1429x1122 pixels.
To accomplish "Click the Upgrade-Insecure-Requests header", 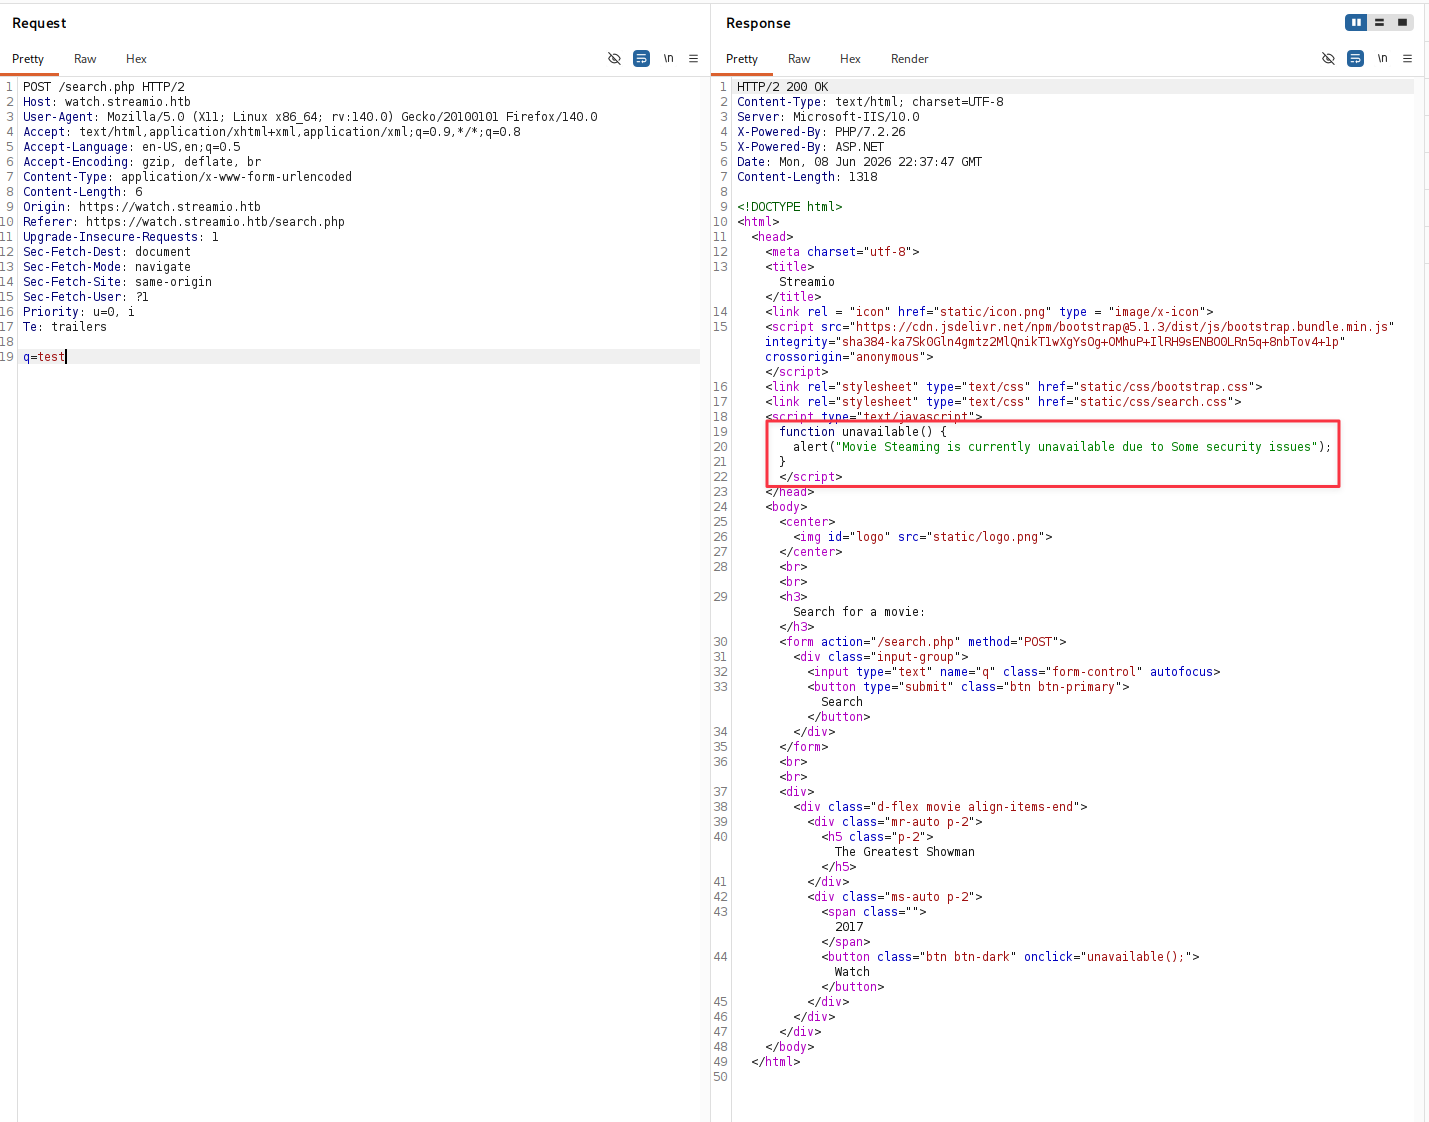I will [121, 237].
